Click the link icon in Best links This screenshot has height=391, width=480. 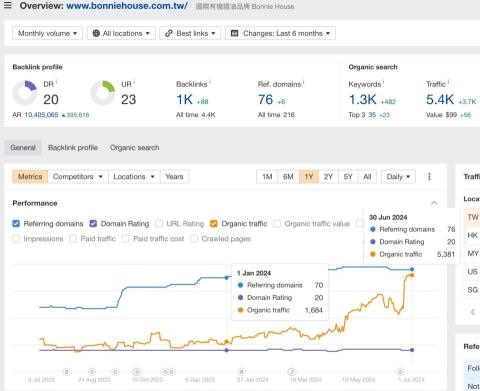click(x=169, y=33)
